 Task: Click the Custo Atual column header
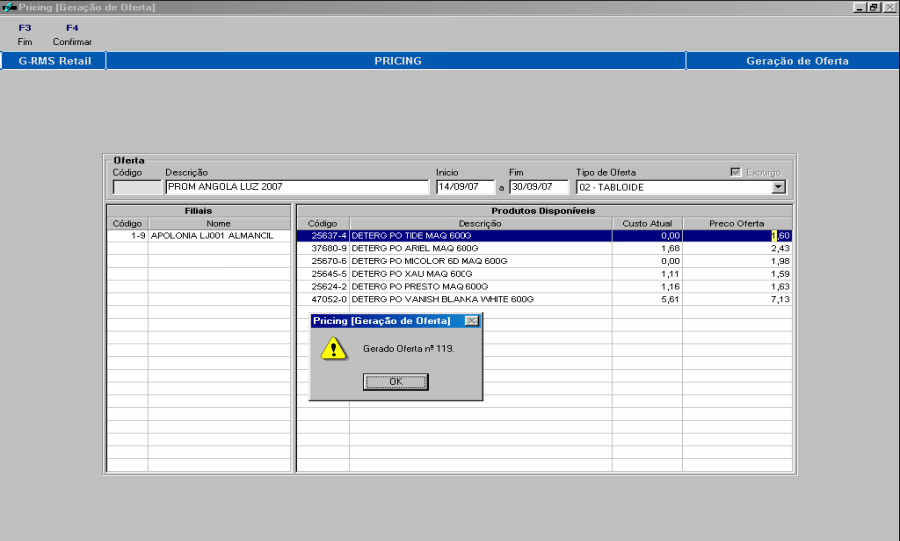647,224
